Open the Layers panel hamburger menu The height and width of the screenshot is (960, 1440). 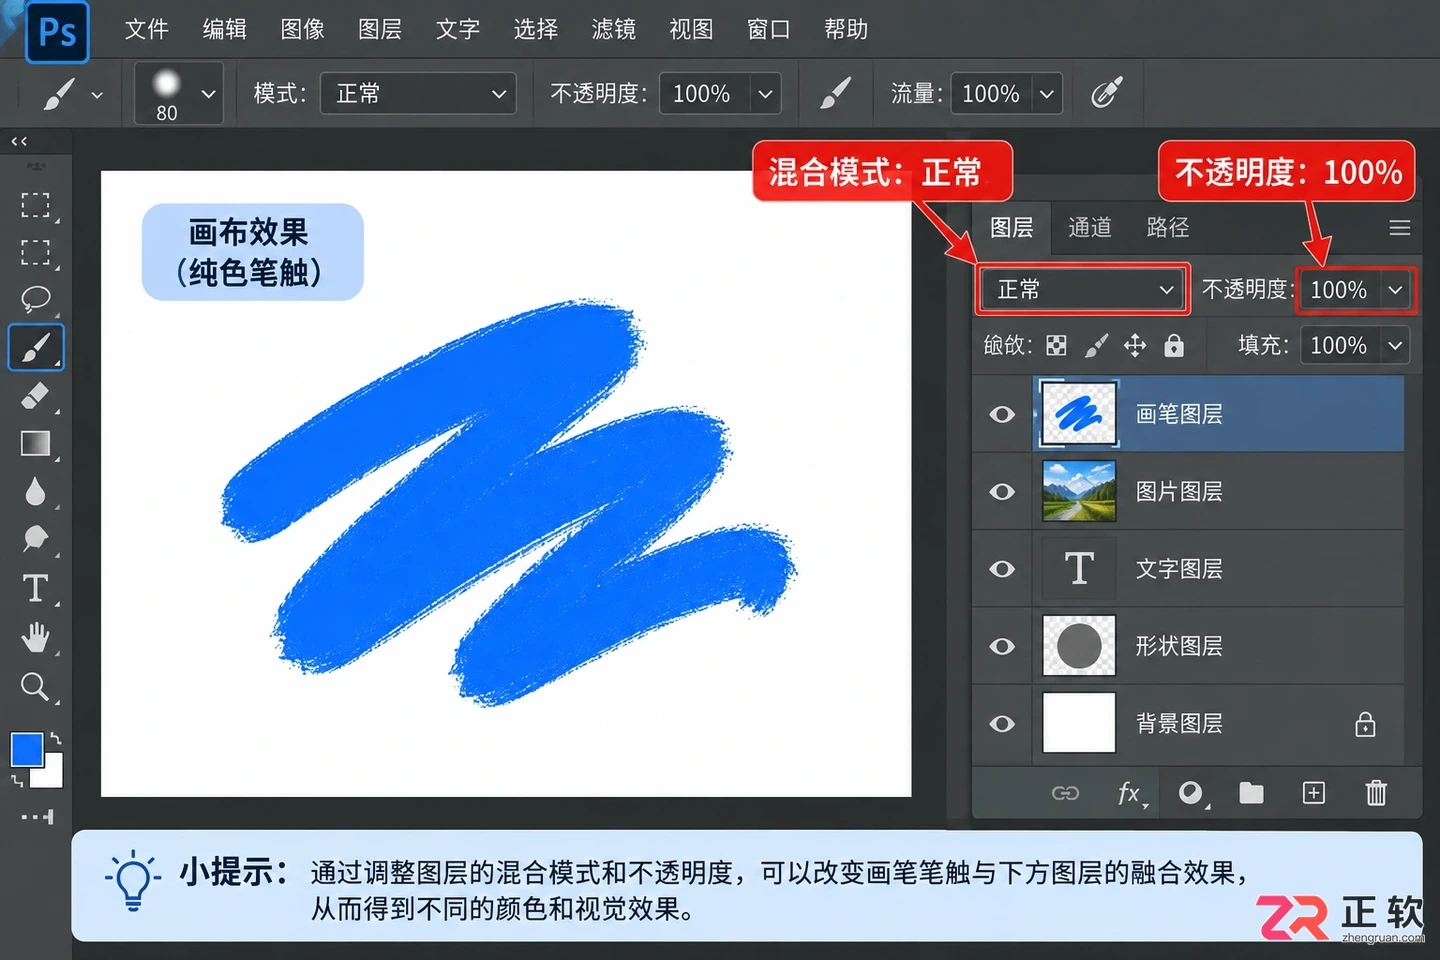1400,228
